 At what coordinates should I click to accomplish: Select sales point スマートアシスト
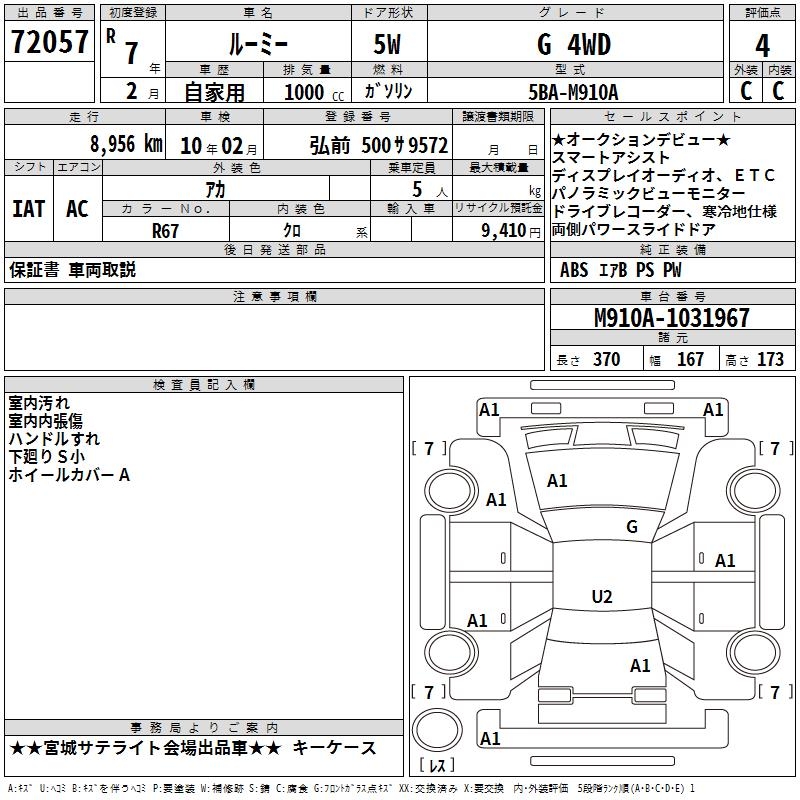[610, 157]
